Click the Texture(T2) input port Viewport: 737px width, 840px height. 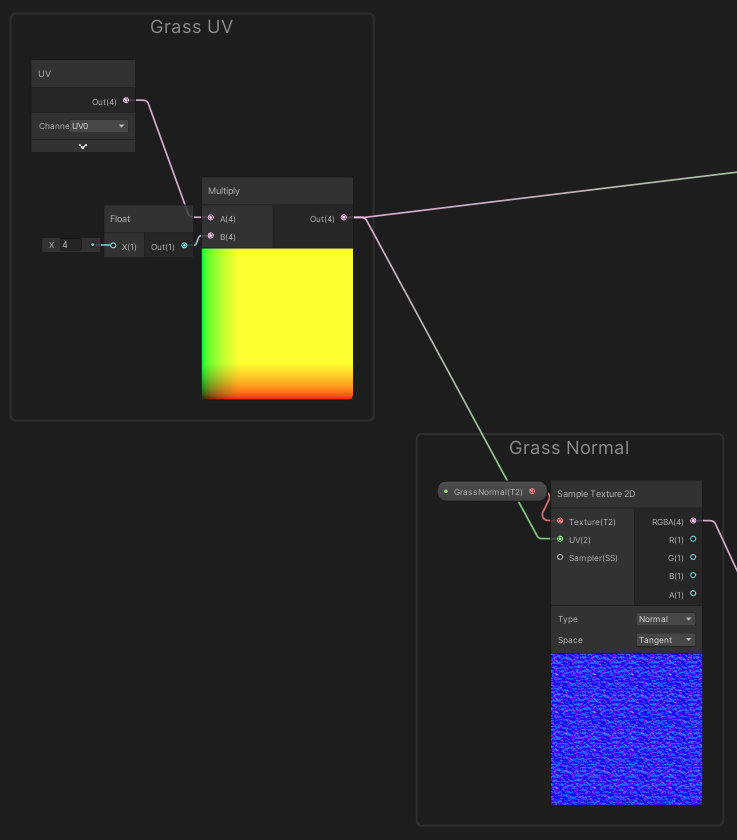[x=560, y=521]
